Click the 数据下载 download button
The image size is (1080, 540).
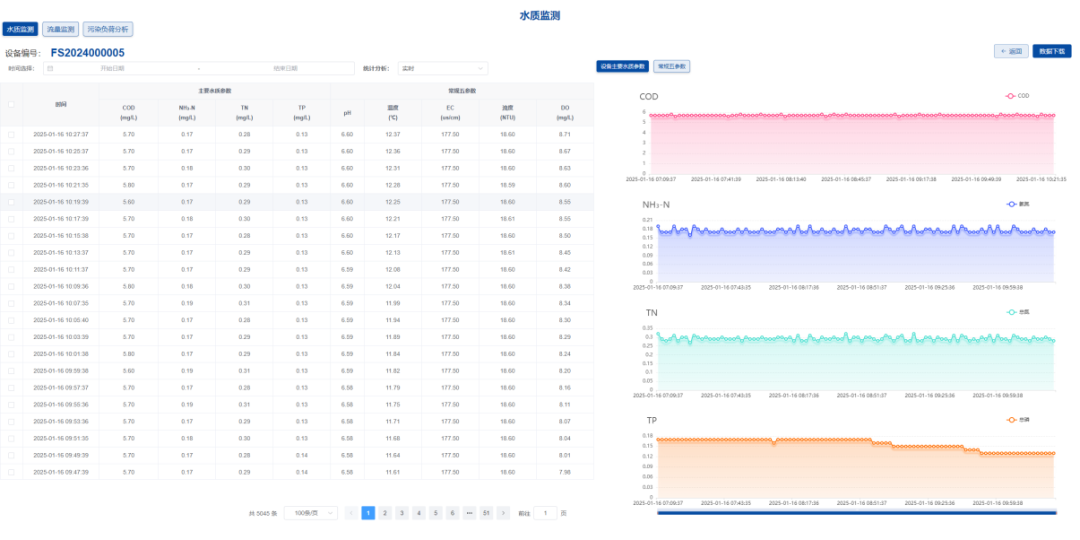1051,50
